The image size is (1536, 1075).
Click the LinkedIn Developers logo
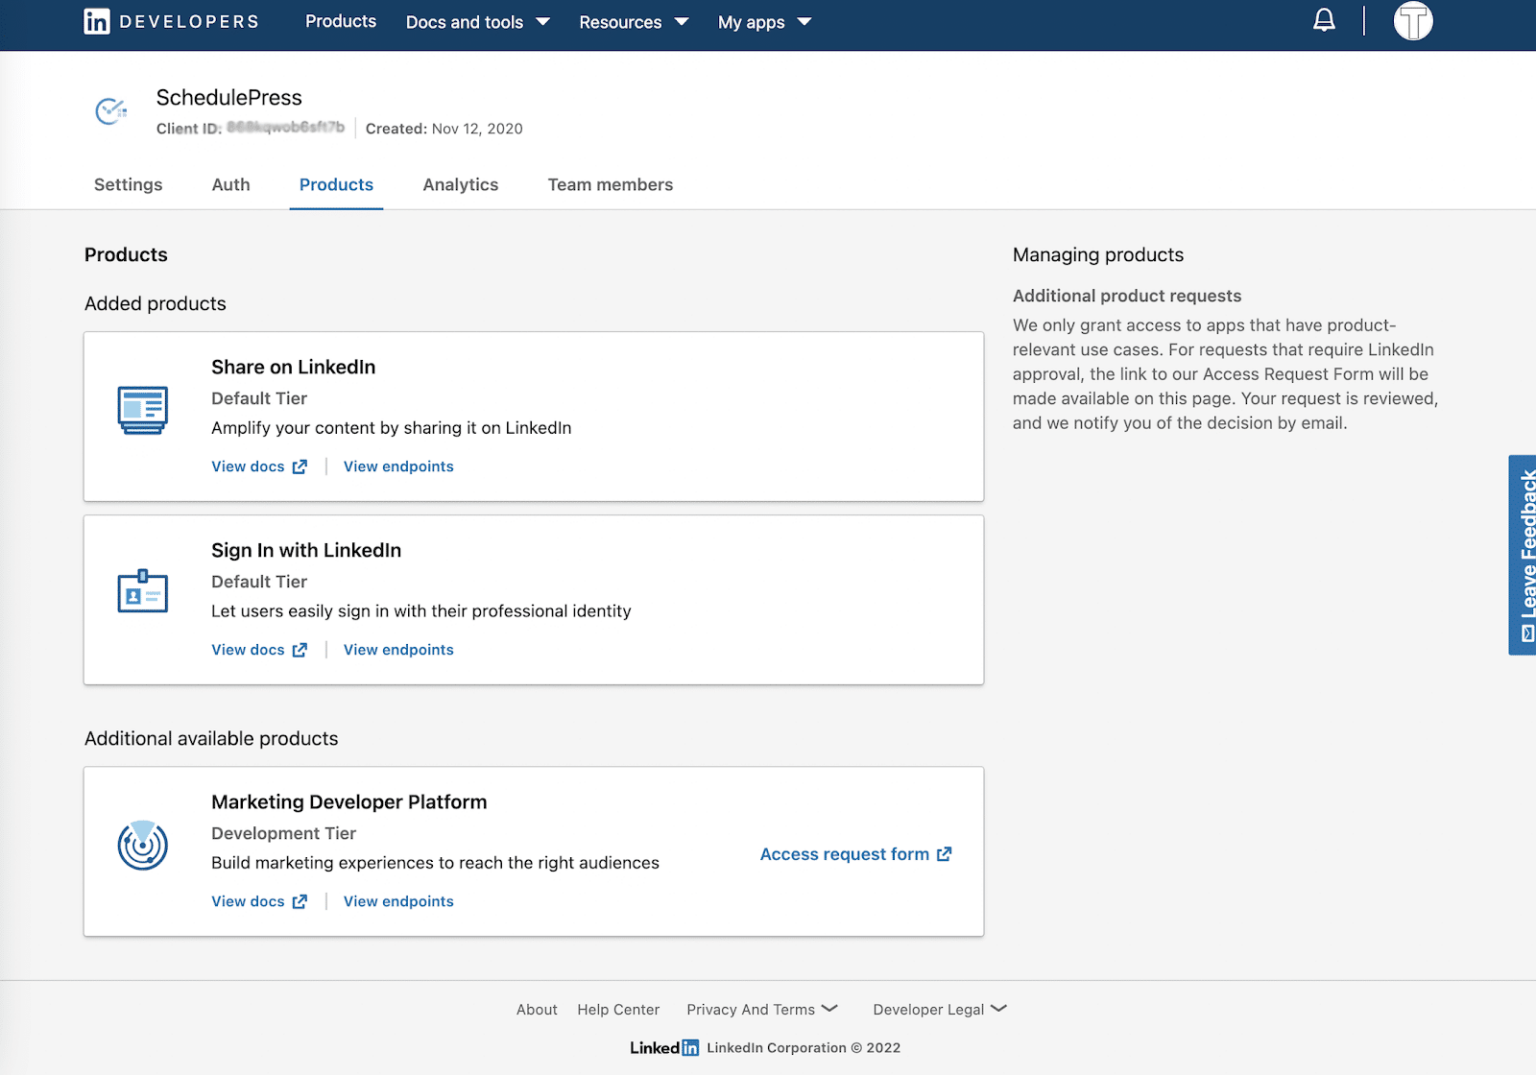pos(170,21)
